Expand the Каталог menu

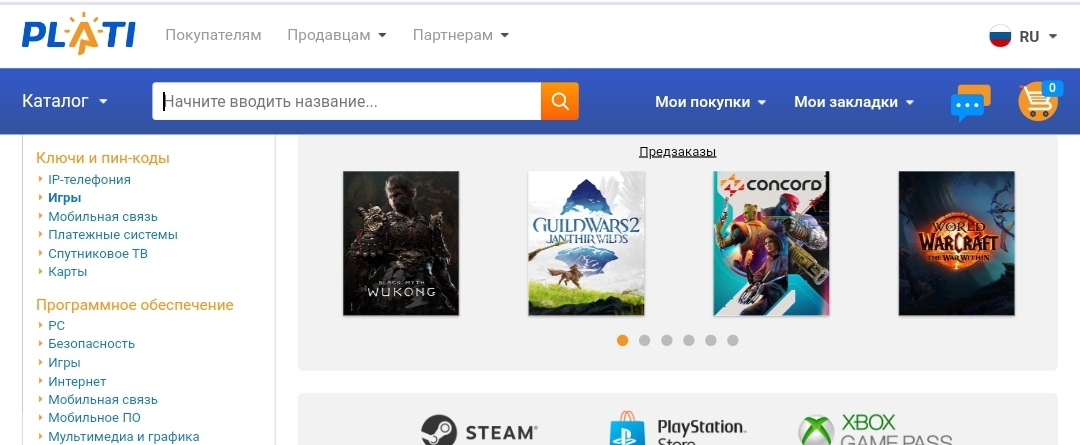(65, 101)
